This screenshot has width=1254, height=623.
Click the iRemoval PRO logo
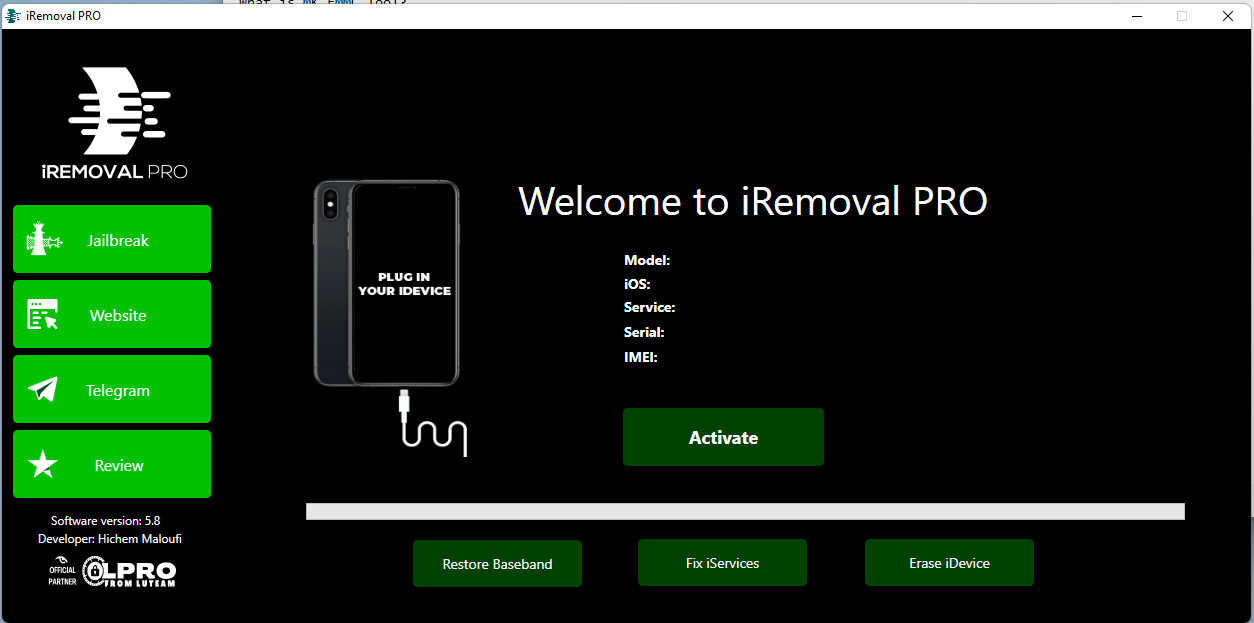click(x=115, y=120)
